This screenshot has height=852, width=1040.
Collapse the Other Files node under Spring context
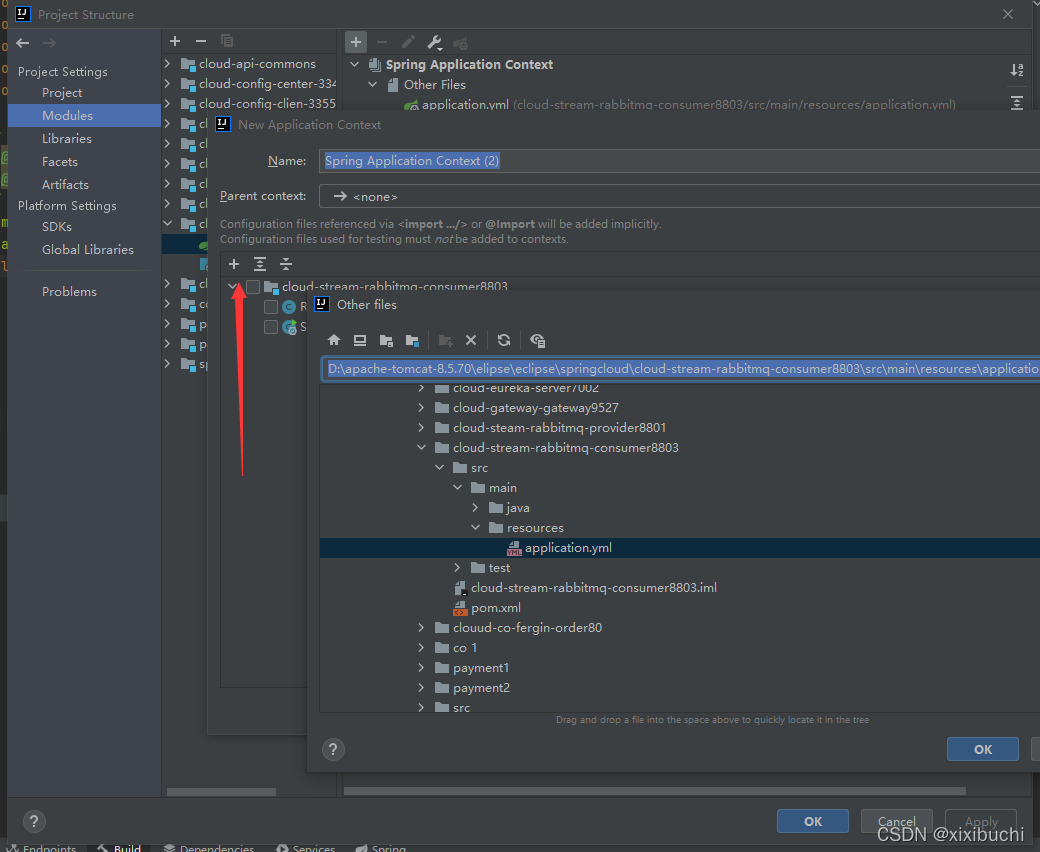373,84
